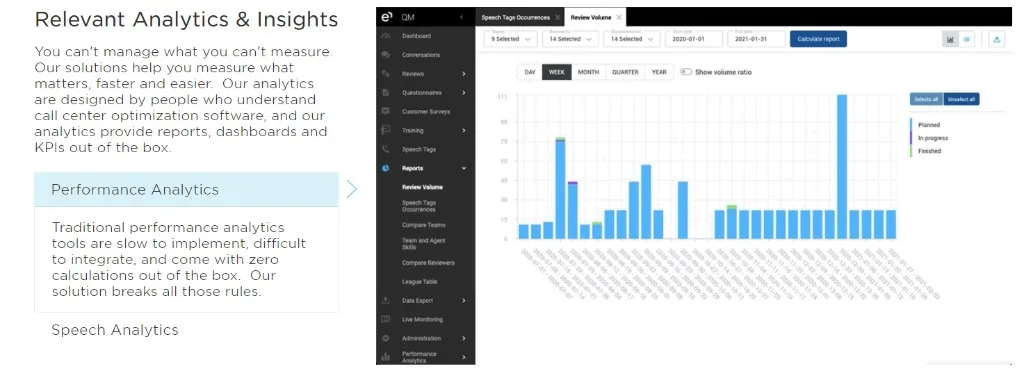1024x380 pixels.
Task: Click the Live Monitoring screen icon
Action: pos(386,319)
